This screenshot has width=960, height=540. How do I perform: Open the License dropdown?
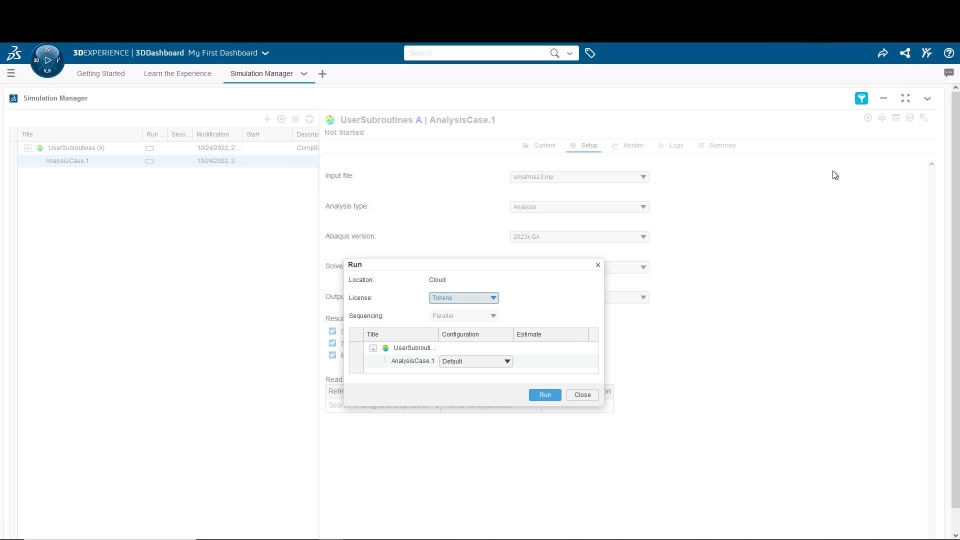463,298
